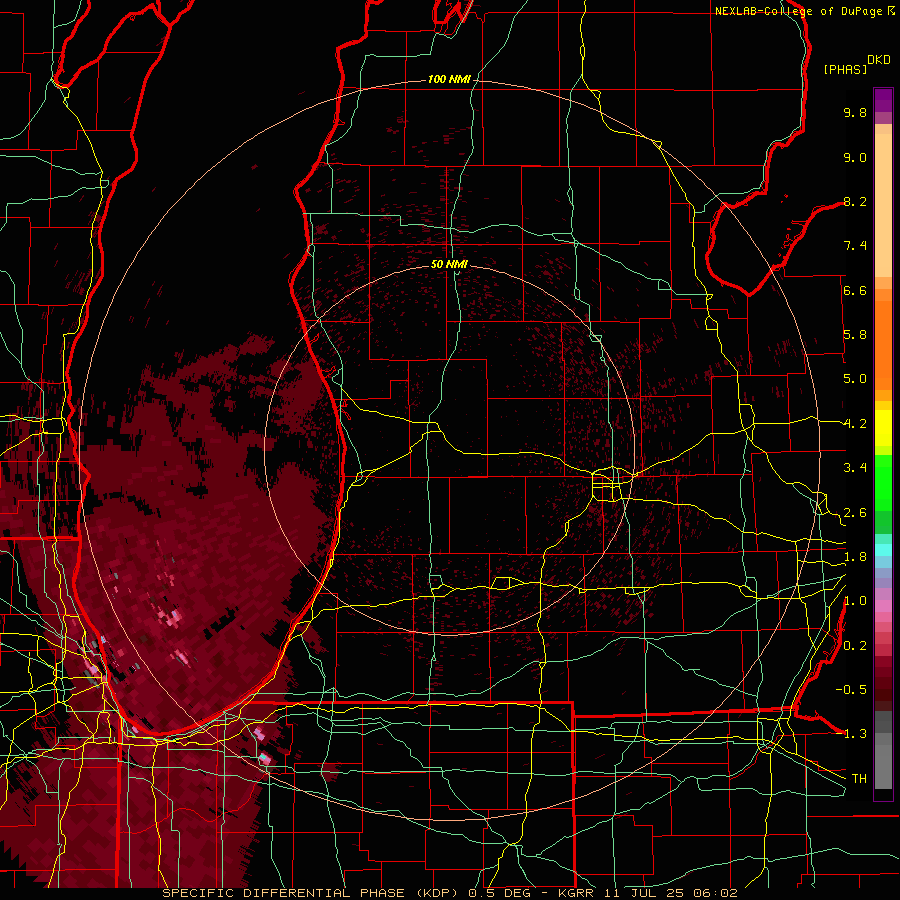Image resolution: width=900 pixels, height=900 pixels.
Task: Select the 7.4 scale value
Action: coord(855,246)
